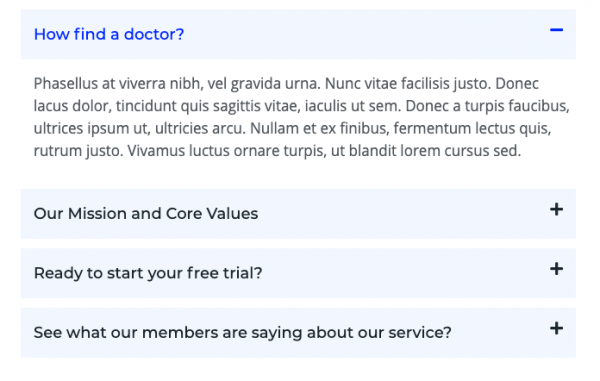Viewport: 600px width, 381px height.
Task: Click the Ready to start your free trial? title
Action: tap(148, 273)
